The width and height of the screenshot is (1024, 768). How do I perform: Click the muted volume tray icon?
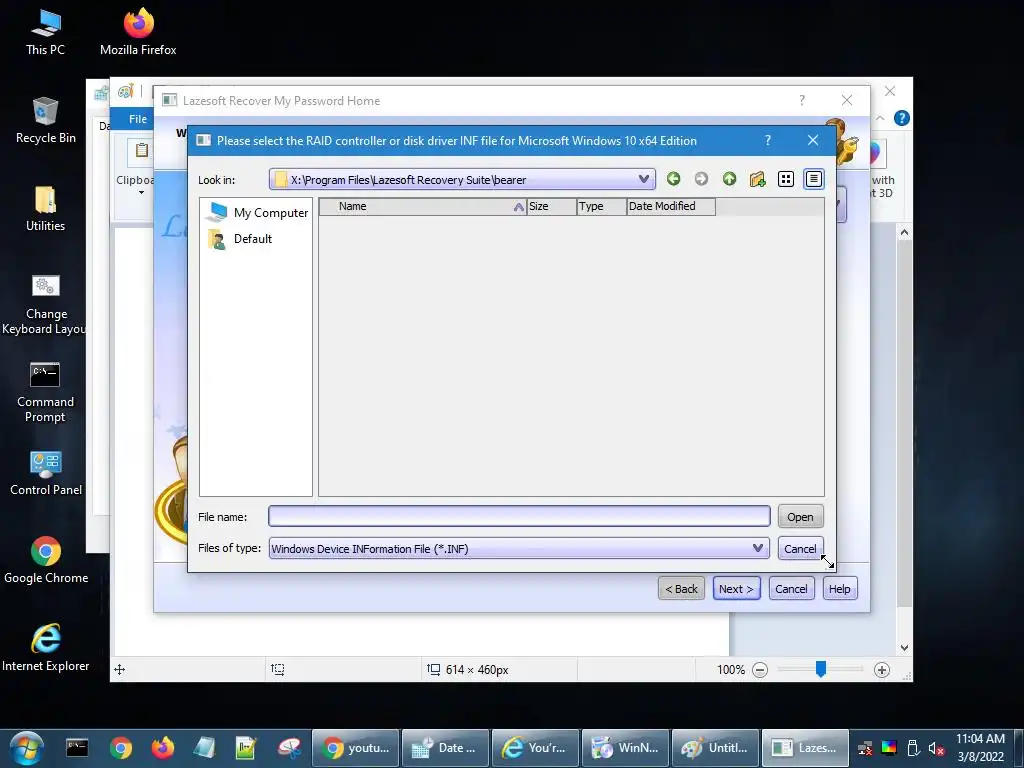[x=936, y=748]
